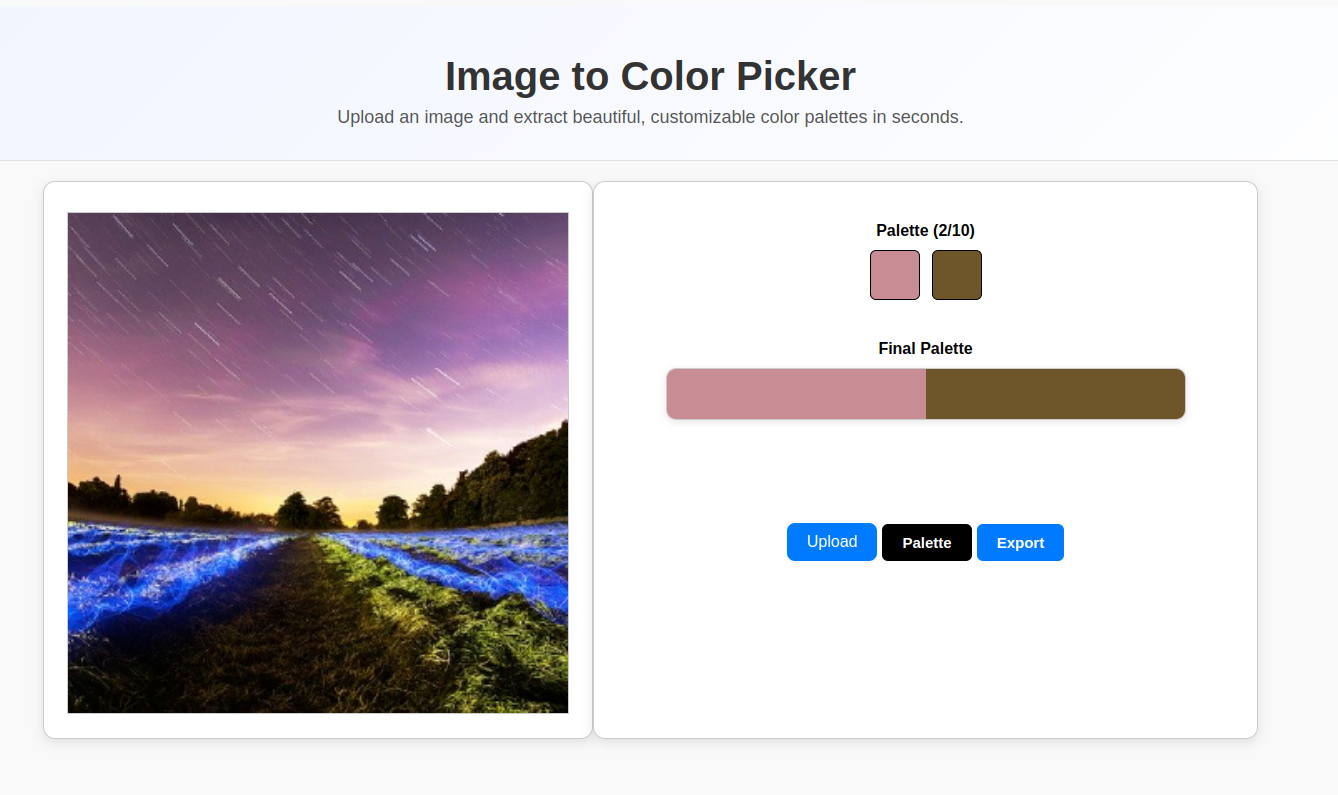Screen dimensions: 1338x795
Task: Select the pink swatch in Palette row
Action: [x=895, y=275]
